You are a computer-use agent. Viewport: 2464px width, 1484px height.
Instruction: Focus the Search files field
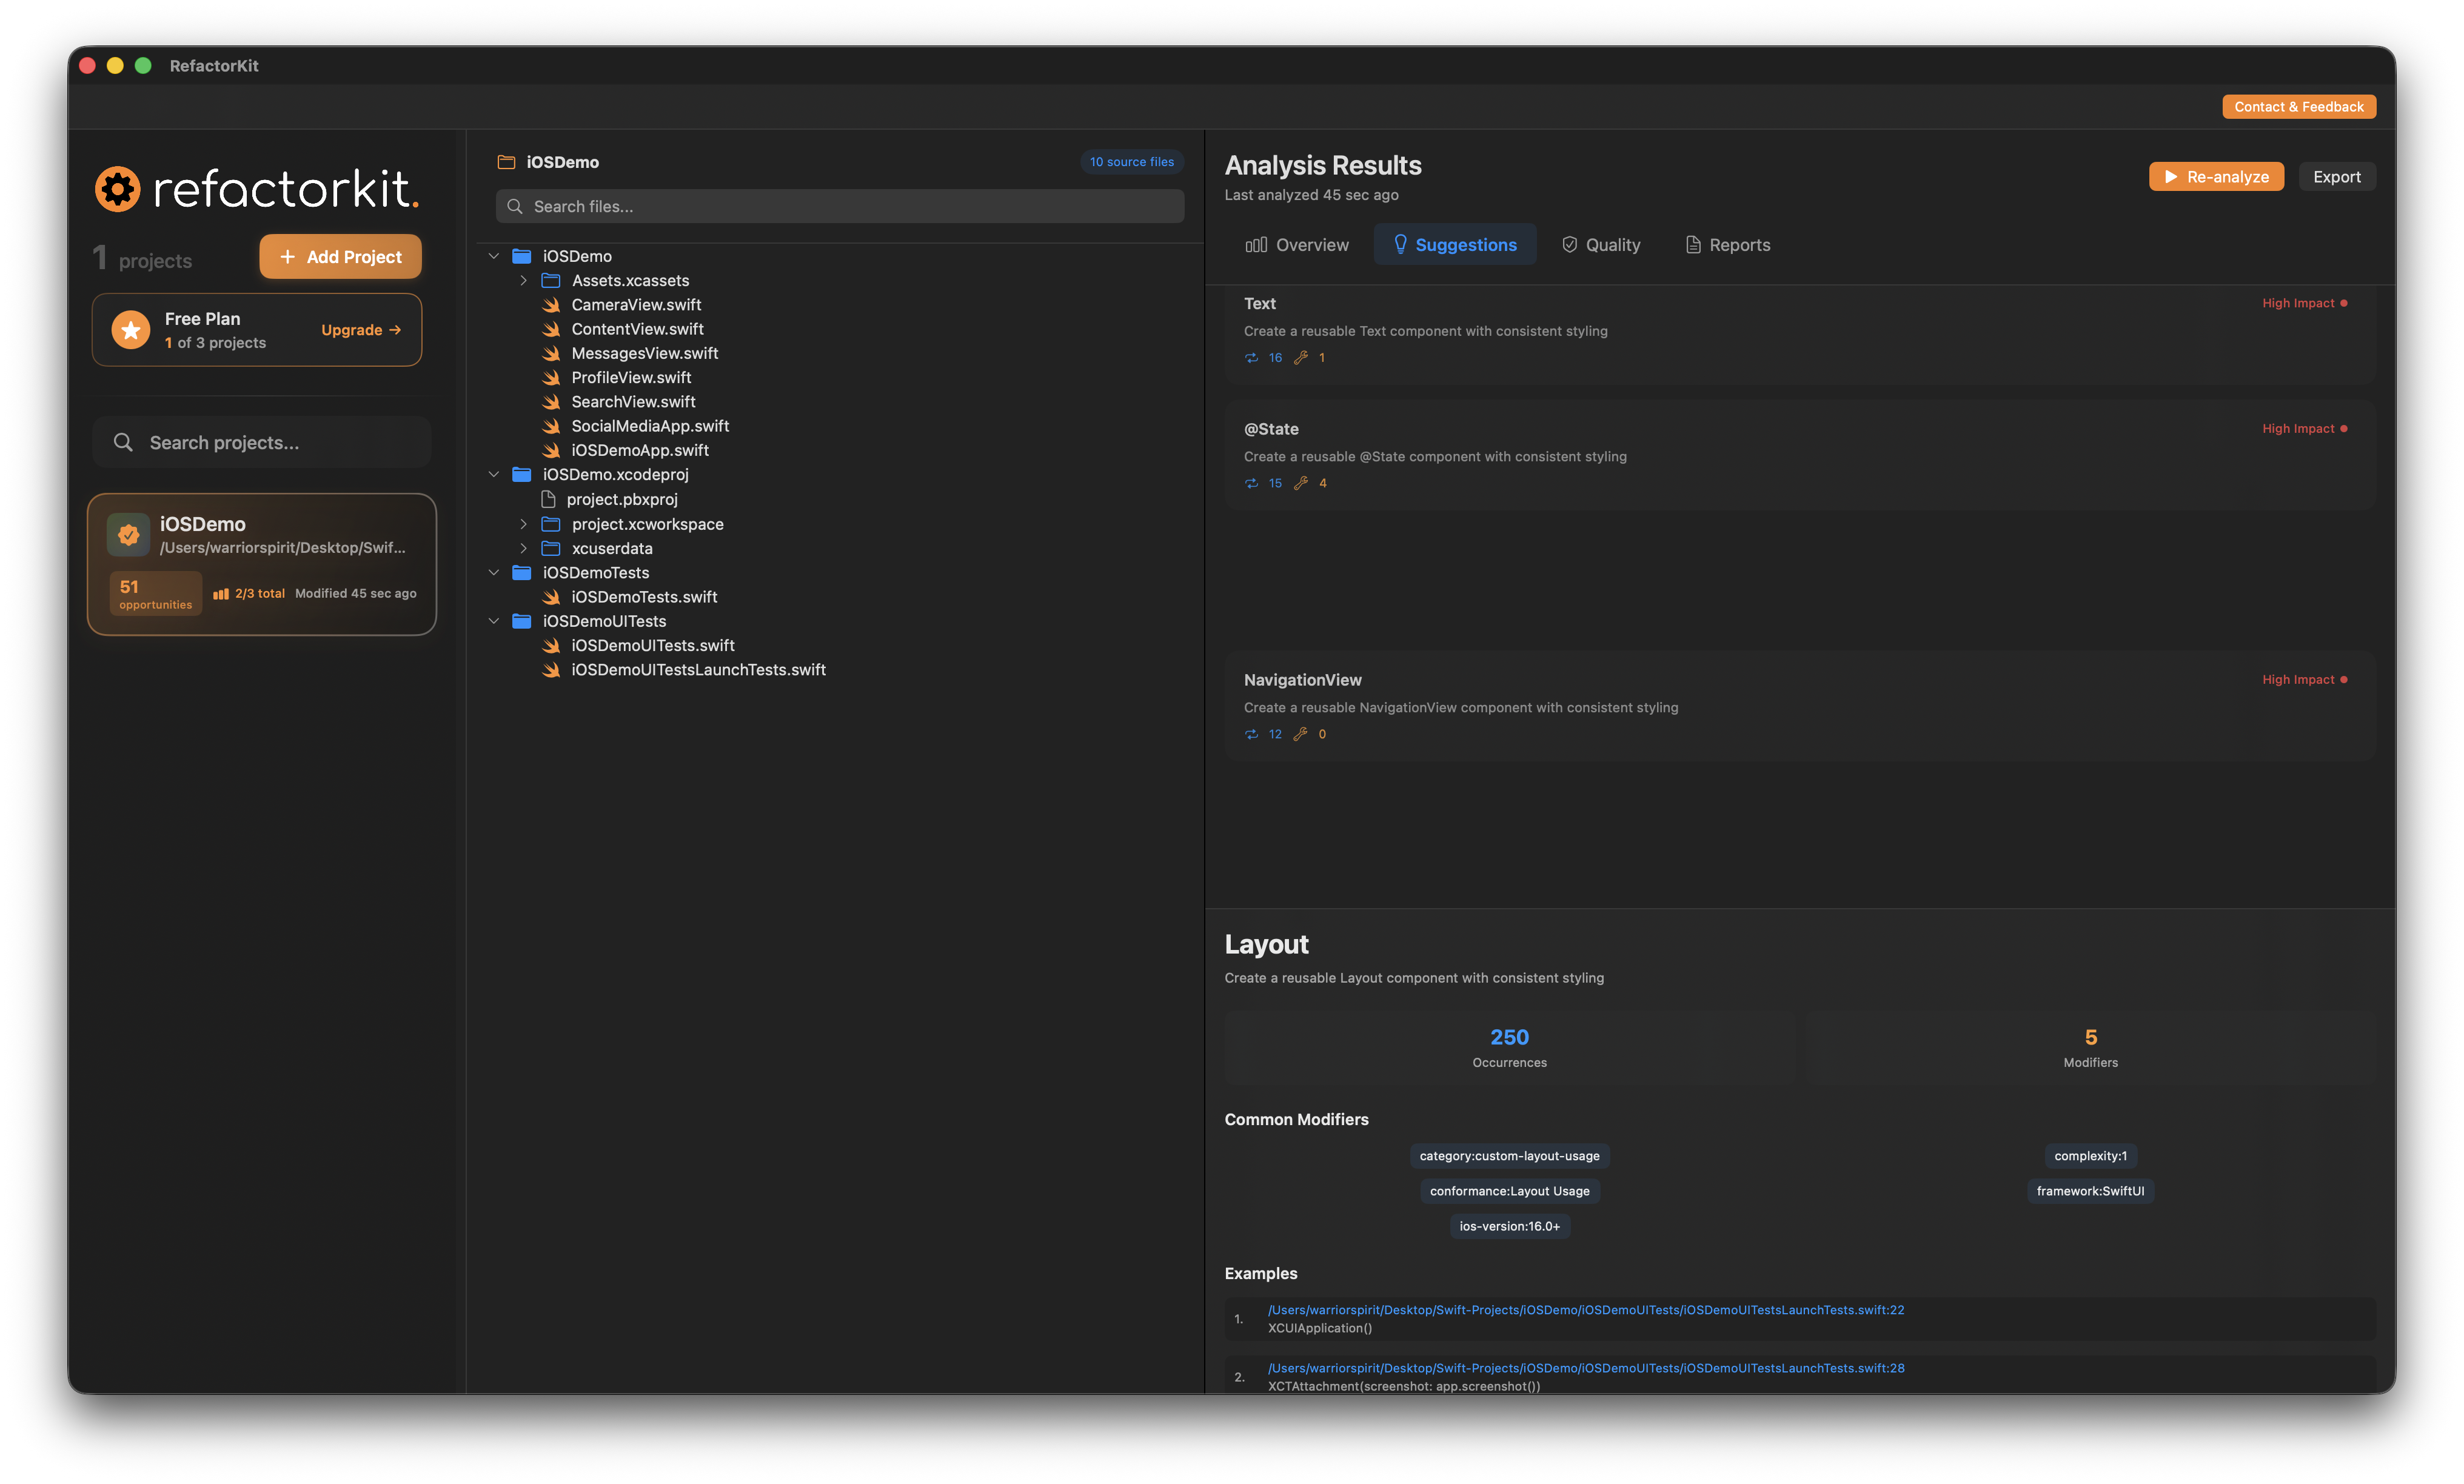[x=840, y=206]
